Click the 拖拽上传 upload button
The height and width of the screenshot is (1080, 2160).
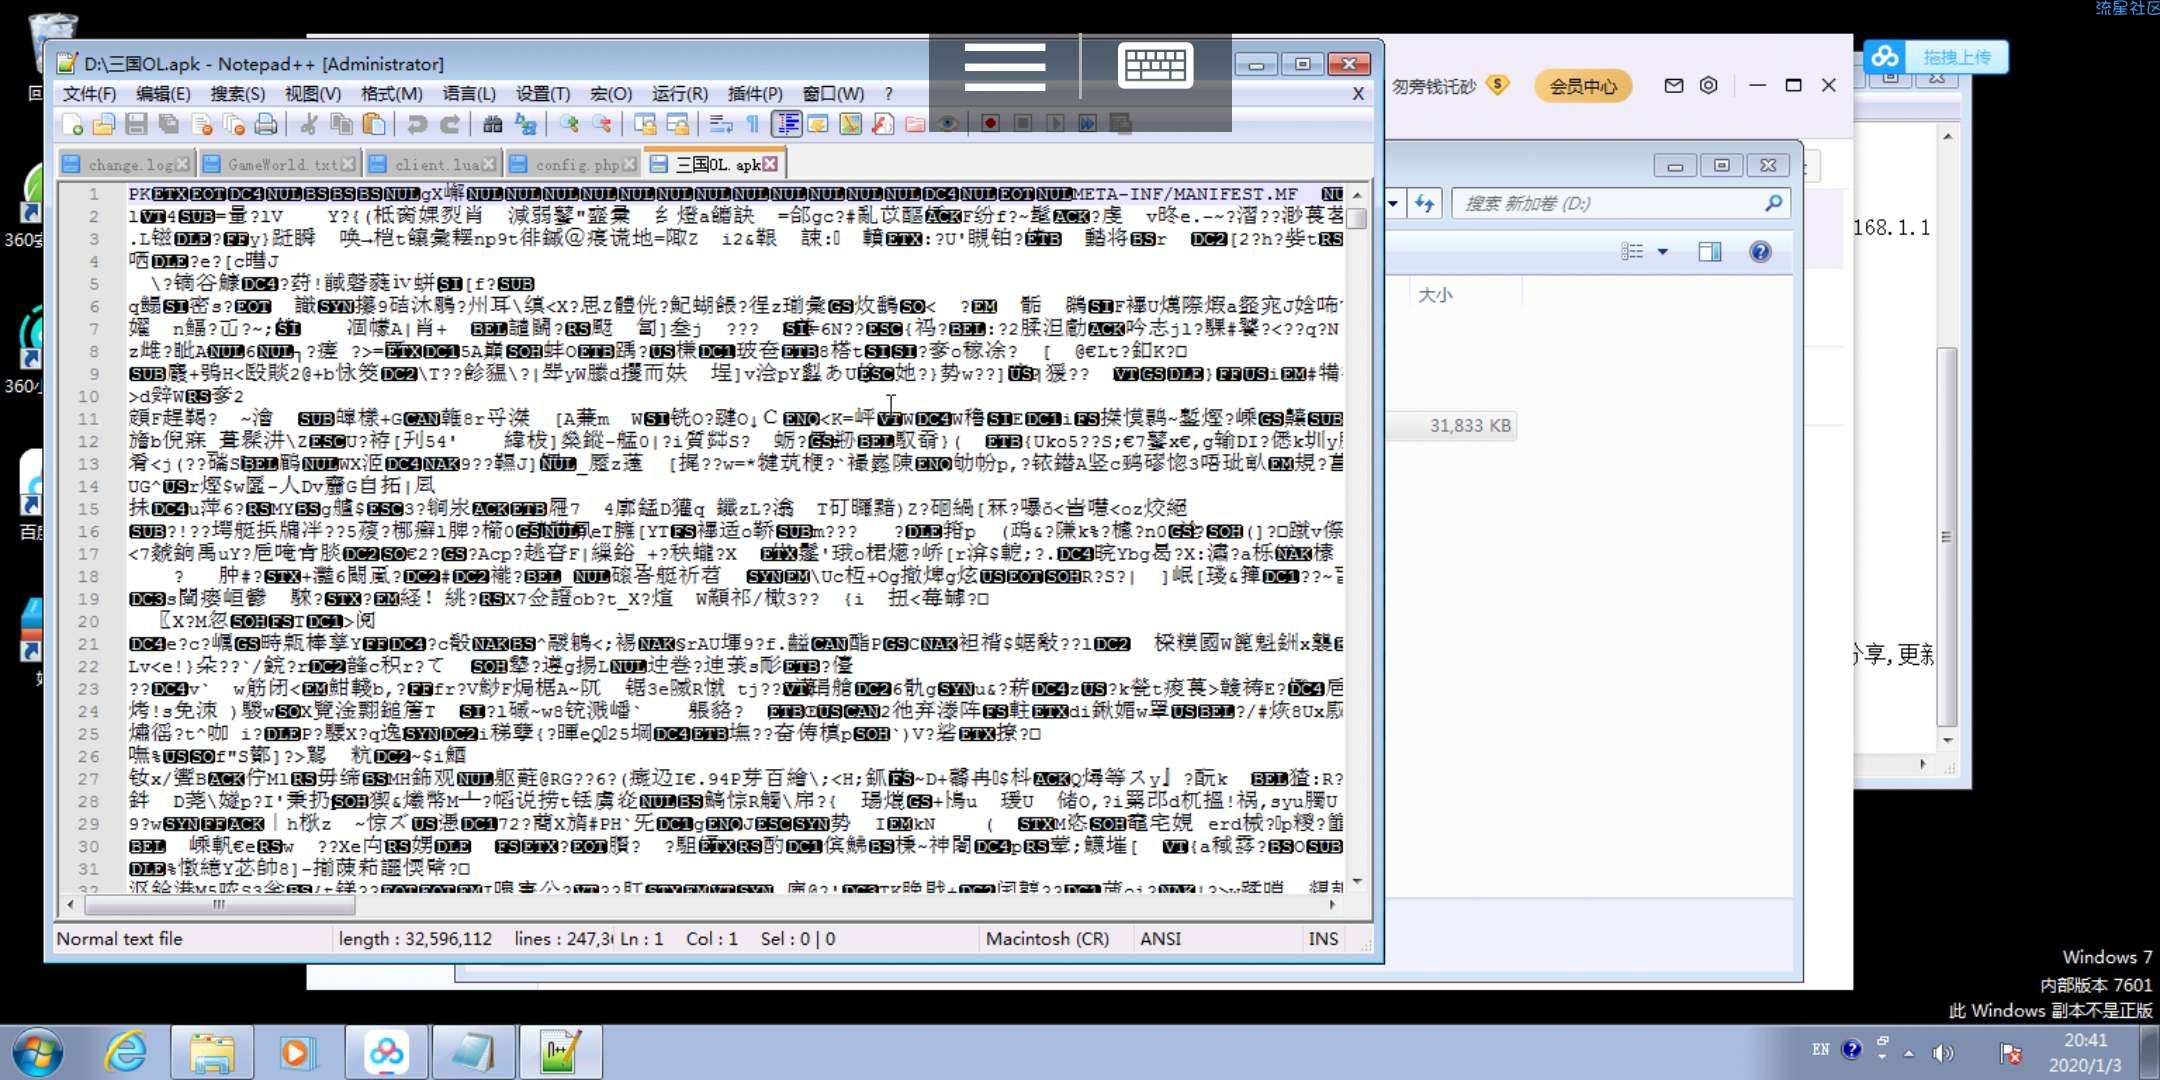click(x=1936, y=57)
